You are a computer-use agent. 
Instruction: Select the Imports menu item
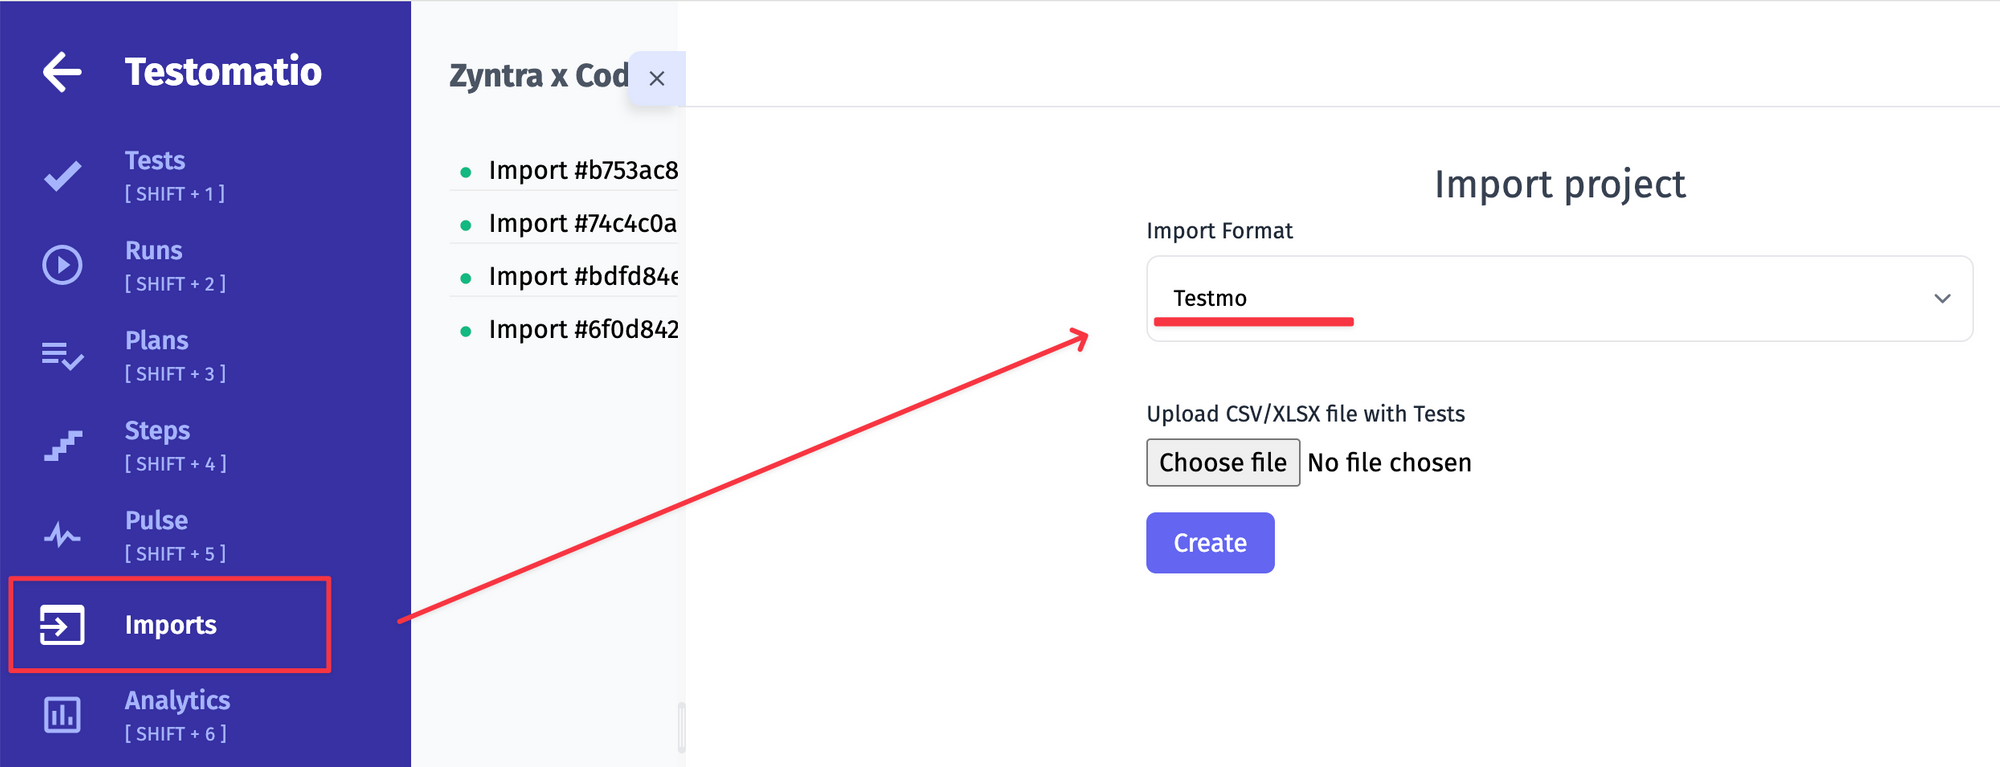tap(170, 625)
